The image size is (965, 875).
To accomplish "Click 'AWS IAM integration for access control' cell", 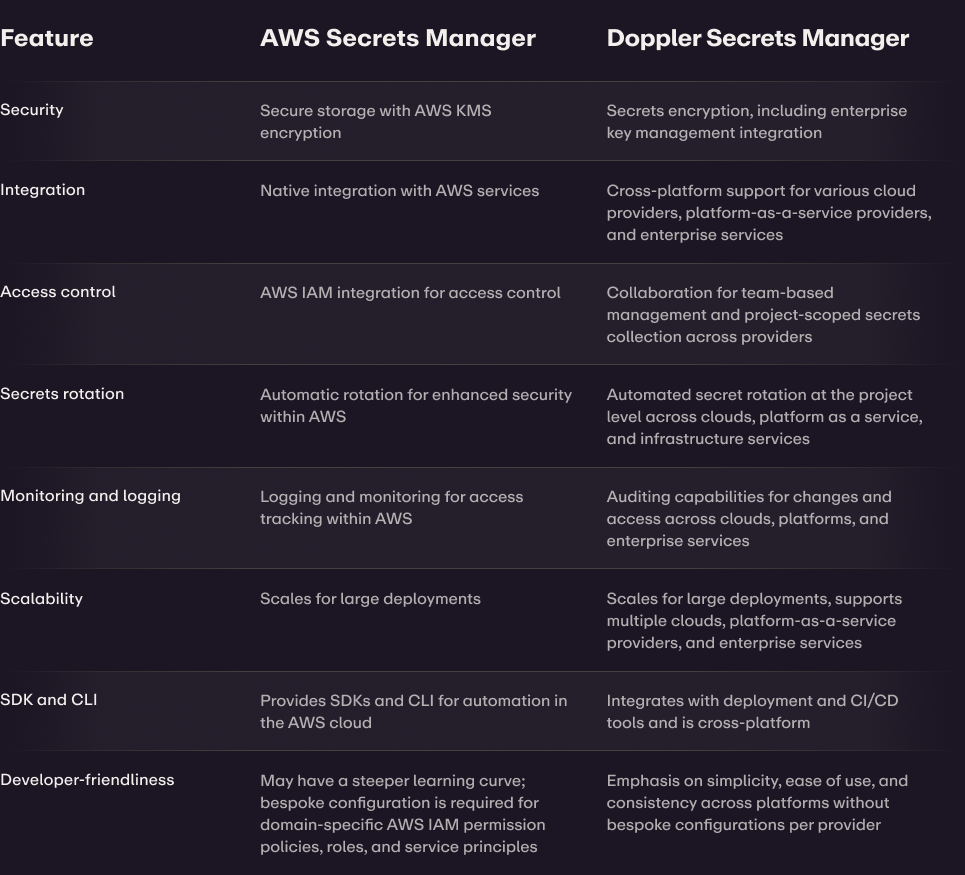I will (x=410, y=293).
